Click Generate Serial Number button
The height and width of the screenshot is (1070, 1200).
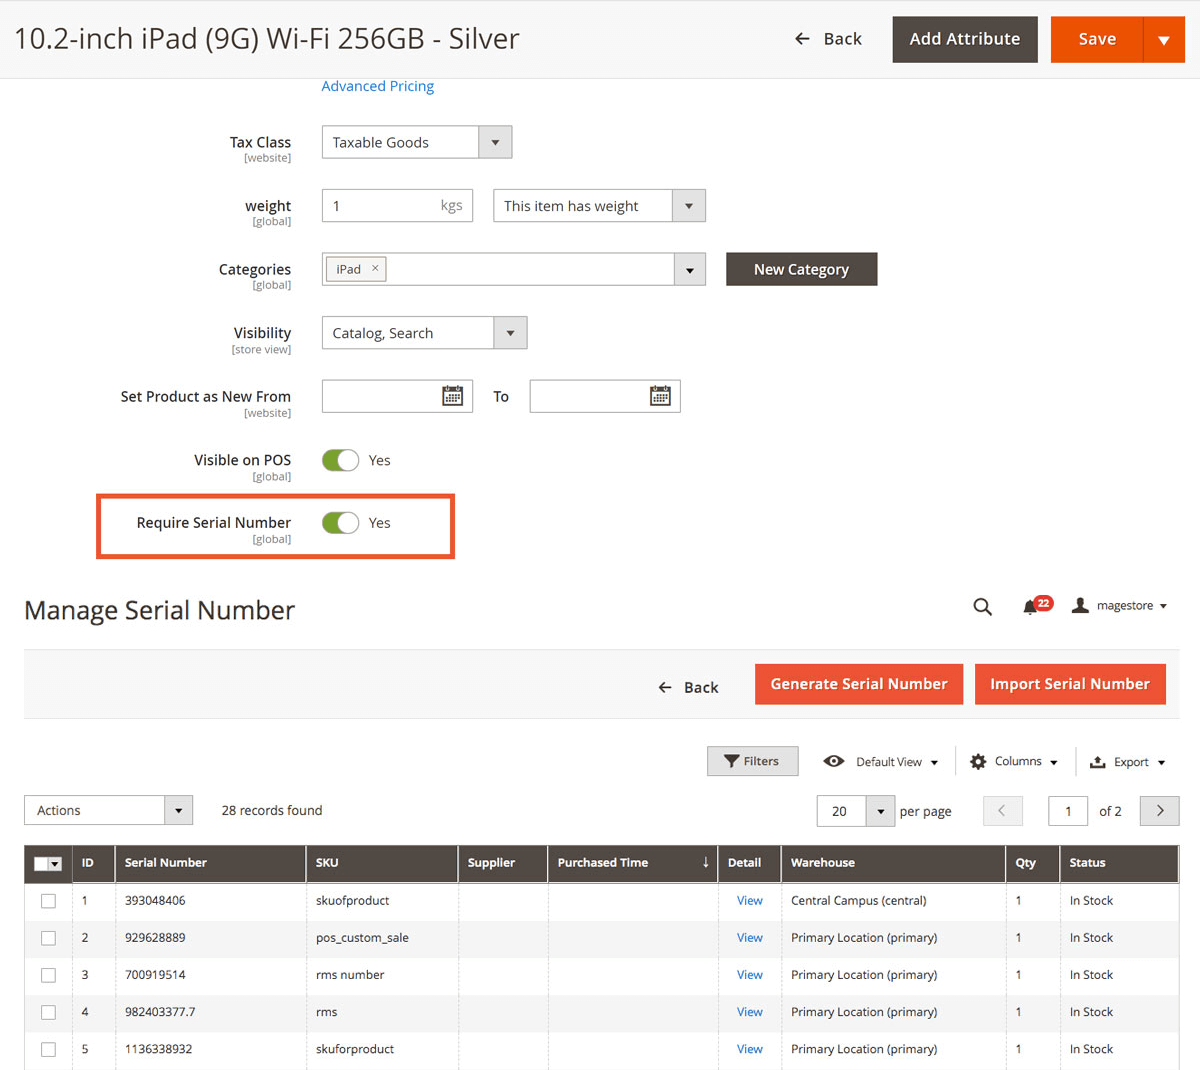tap(858, 684)
